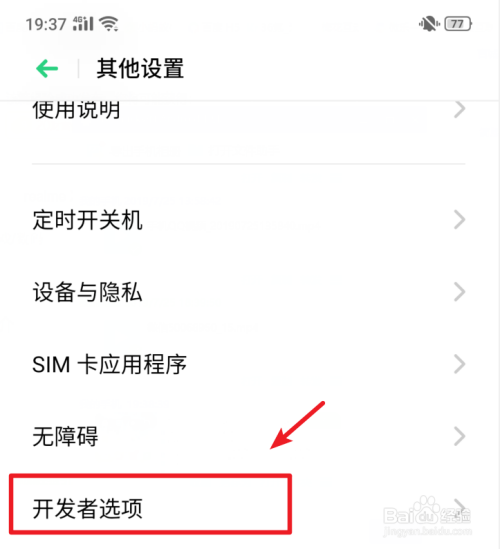Tap the 19:37 clock in status bar
Screen dimensions: 500x549
click(x=46, y=24)
